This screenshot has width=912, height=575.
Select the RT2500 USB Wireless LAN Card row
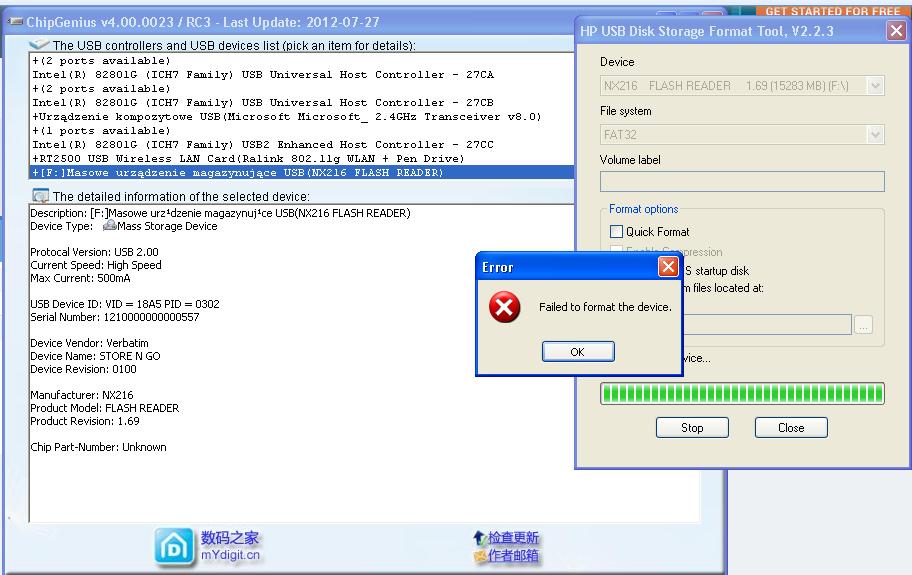[301, 159]
